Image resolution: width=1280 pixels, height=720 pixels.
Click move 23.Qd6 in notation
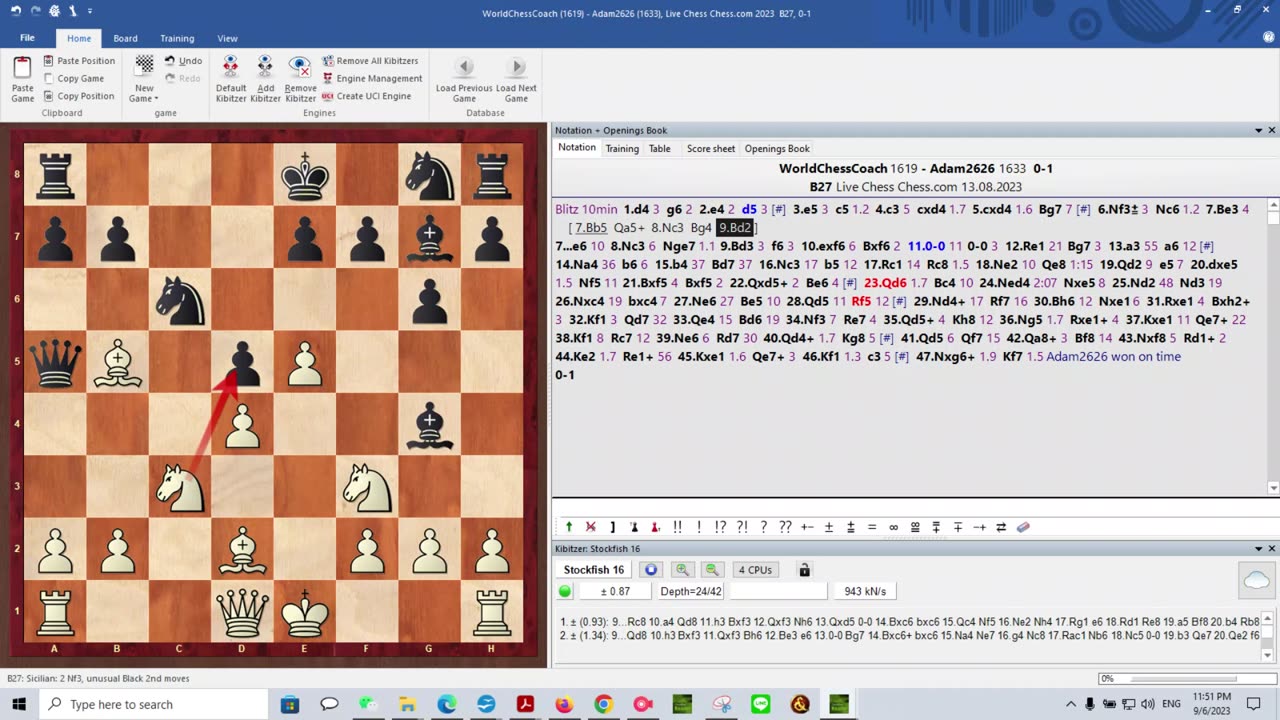(885, 283)
